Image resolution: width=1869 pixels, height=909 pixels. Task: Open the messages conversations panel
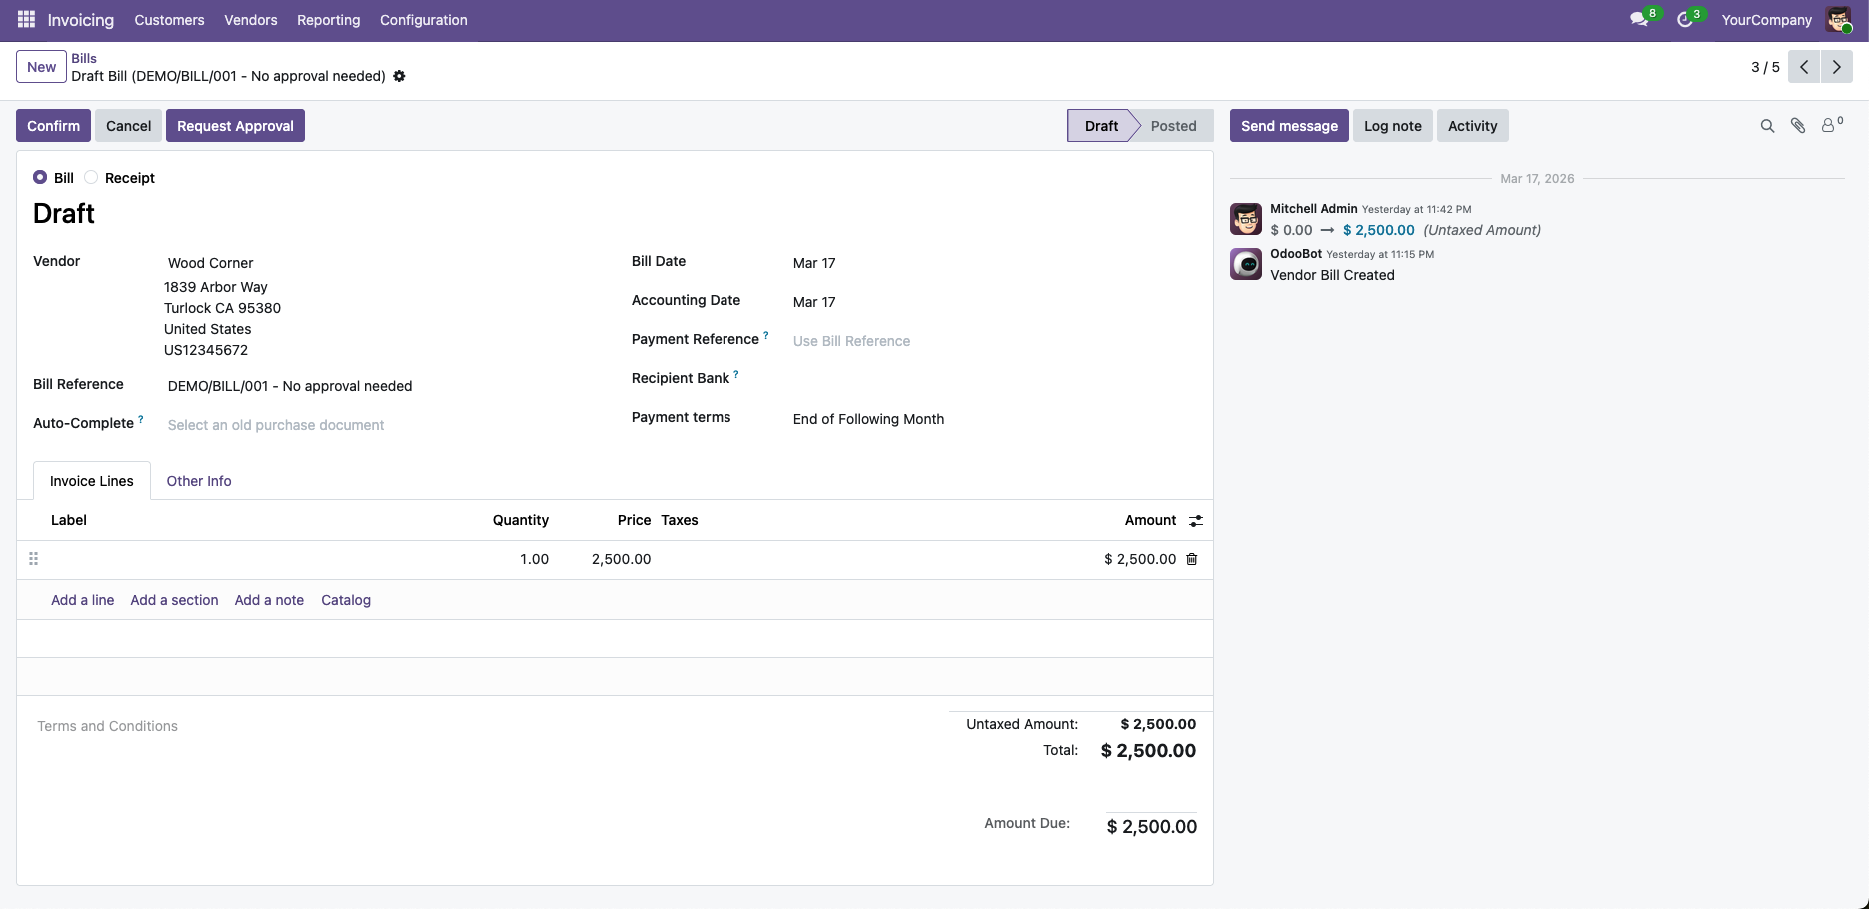1640,18
